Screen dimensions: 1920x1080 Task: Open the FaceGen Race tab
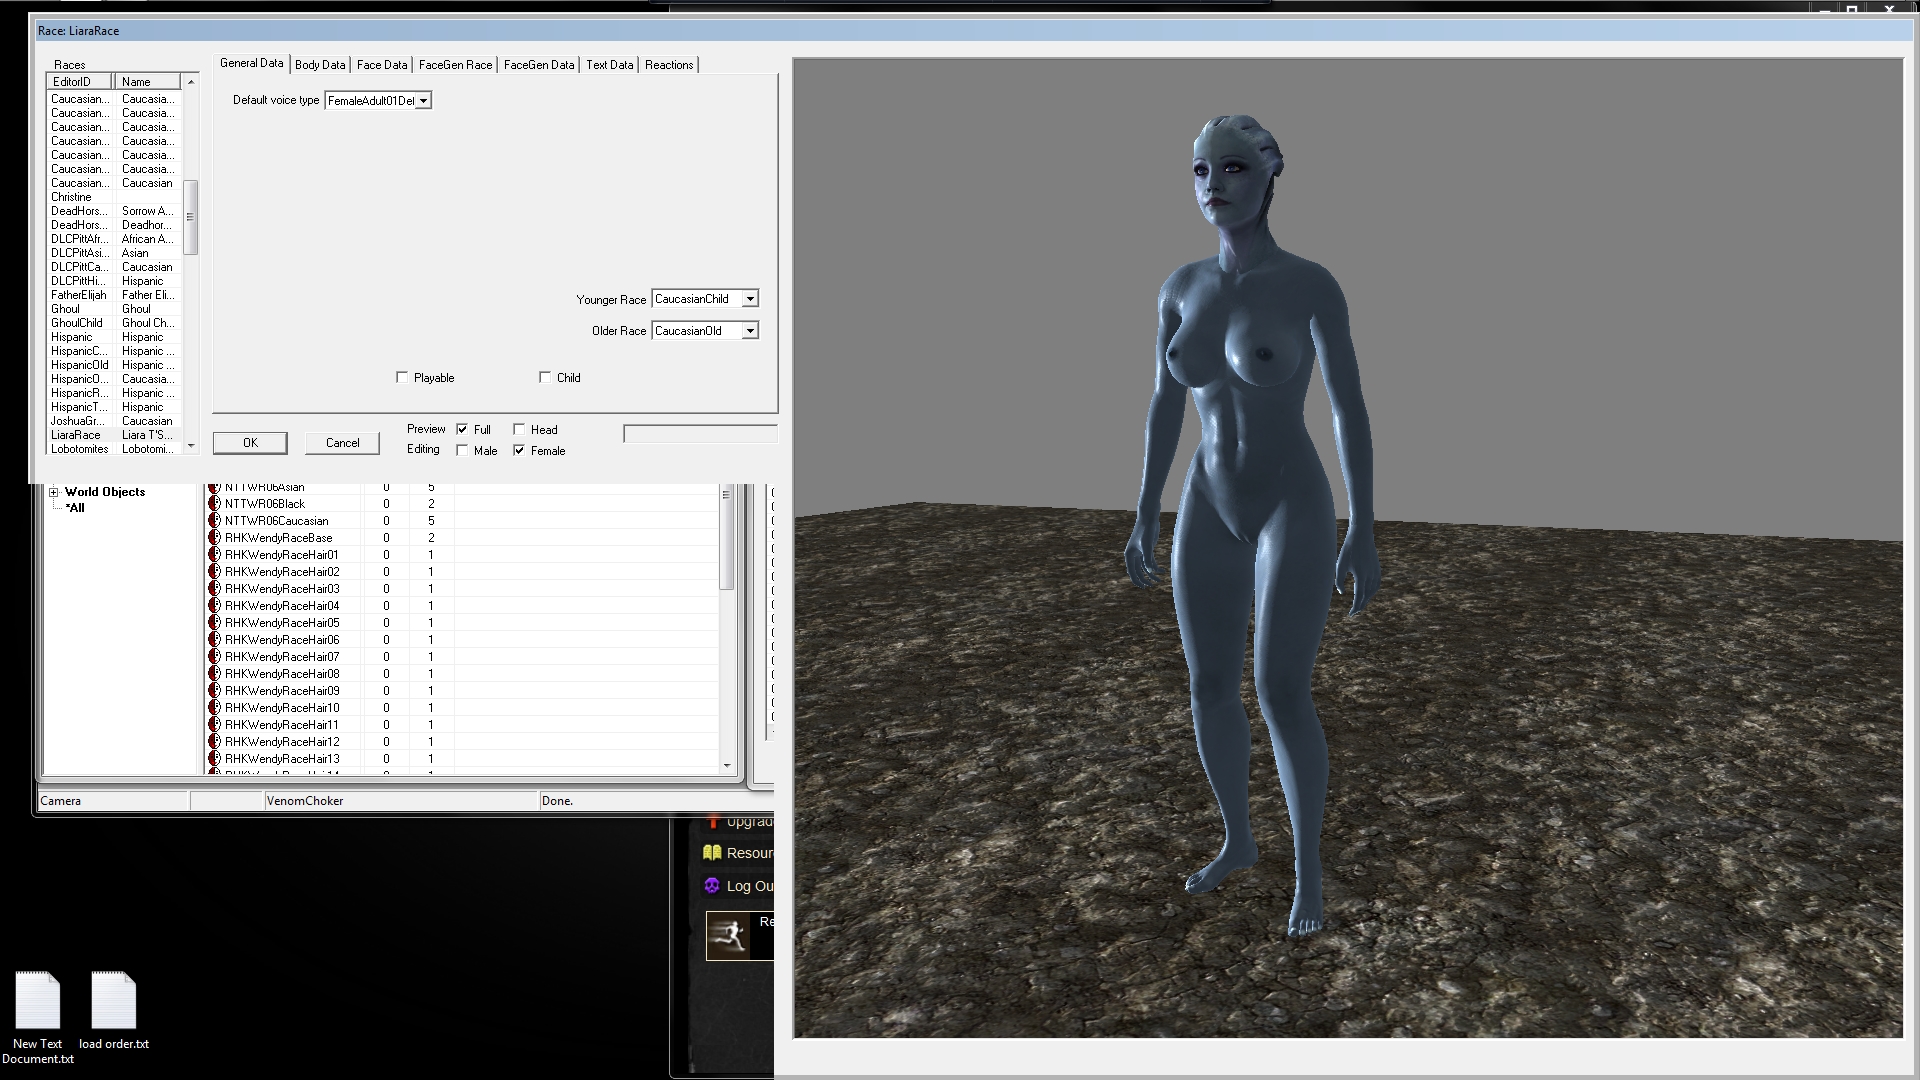tap(456, 65)
